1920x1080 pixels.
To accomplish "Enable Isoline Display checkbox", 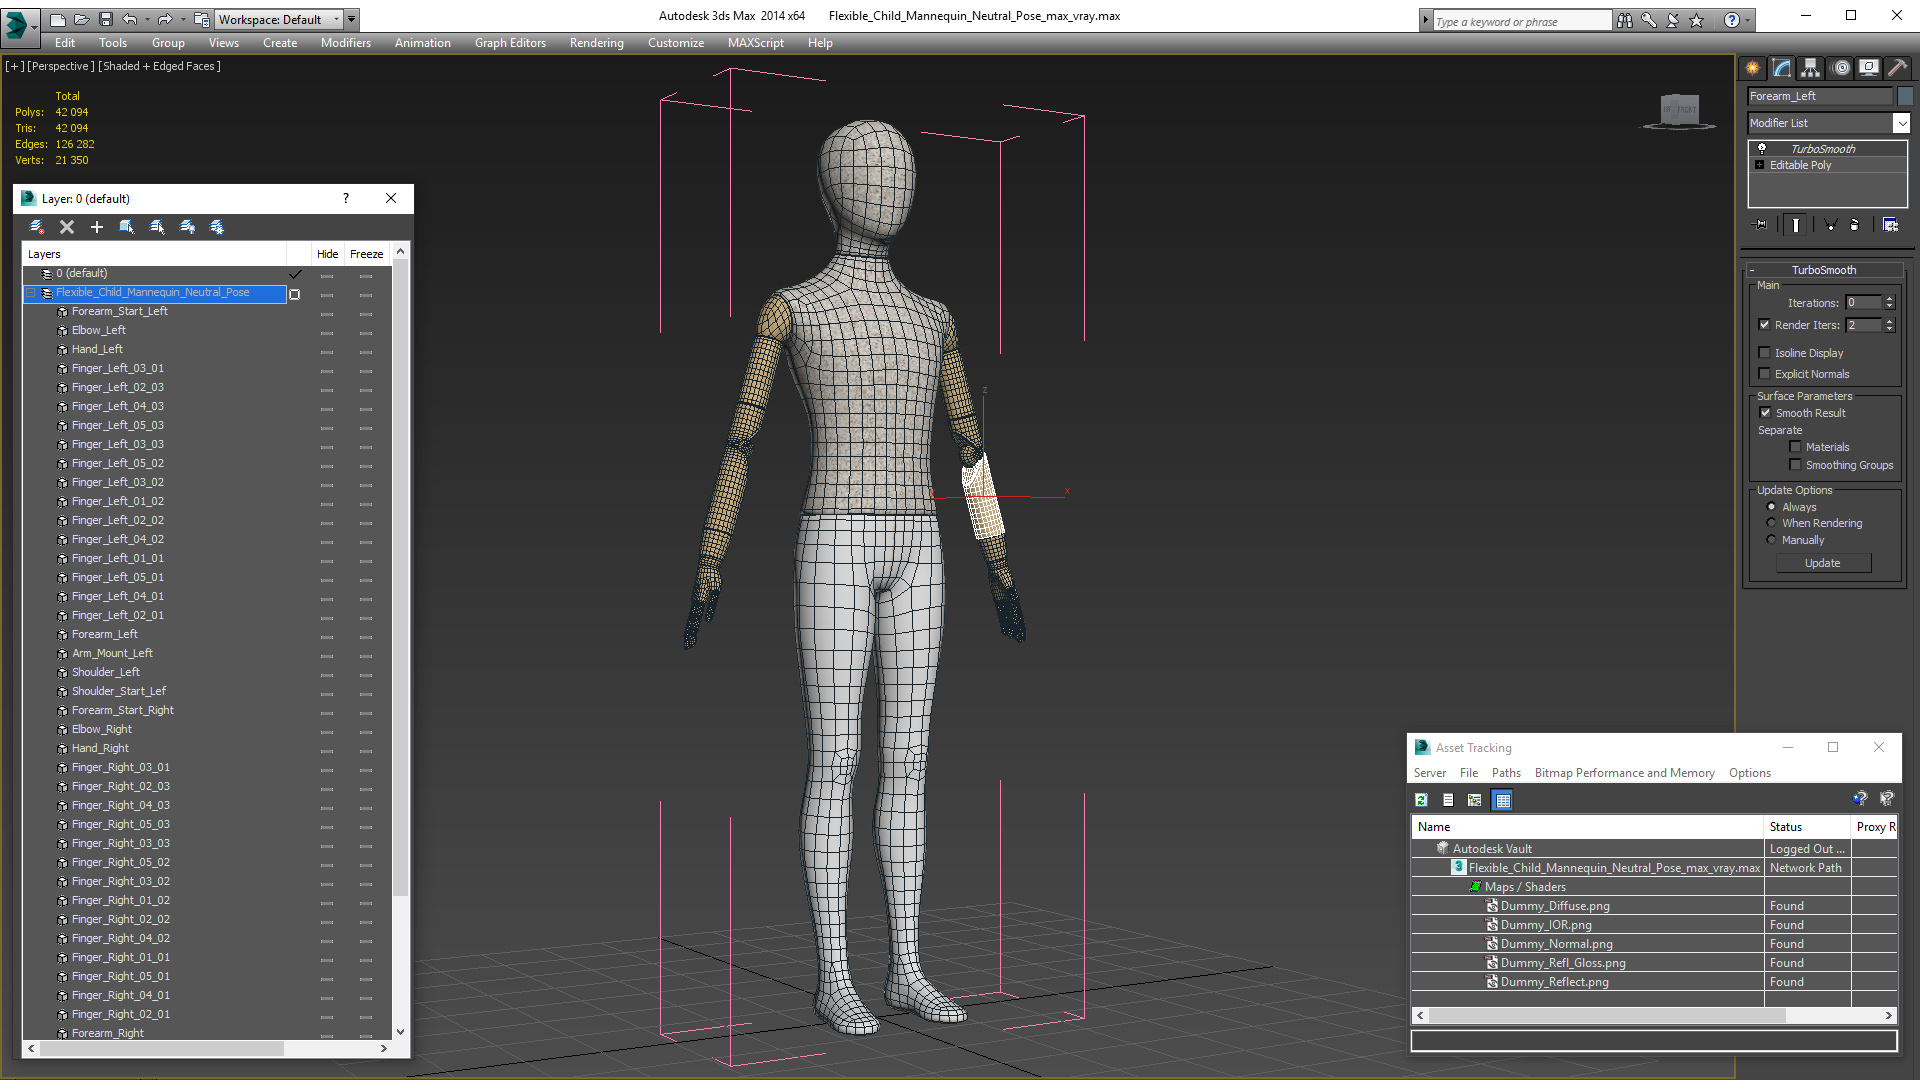I will point(1765,353).
